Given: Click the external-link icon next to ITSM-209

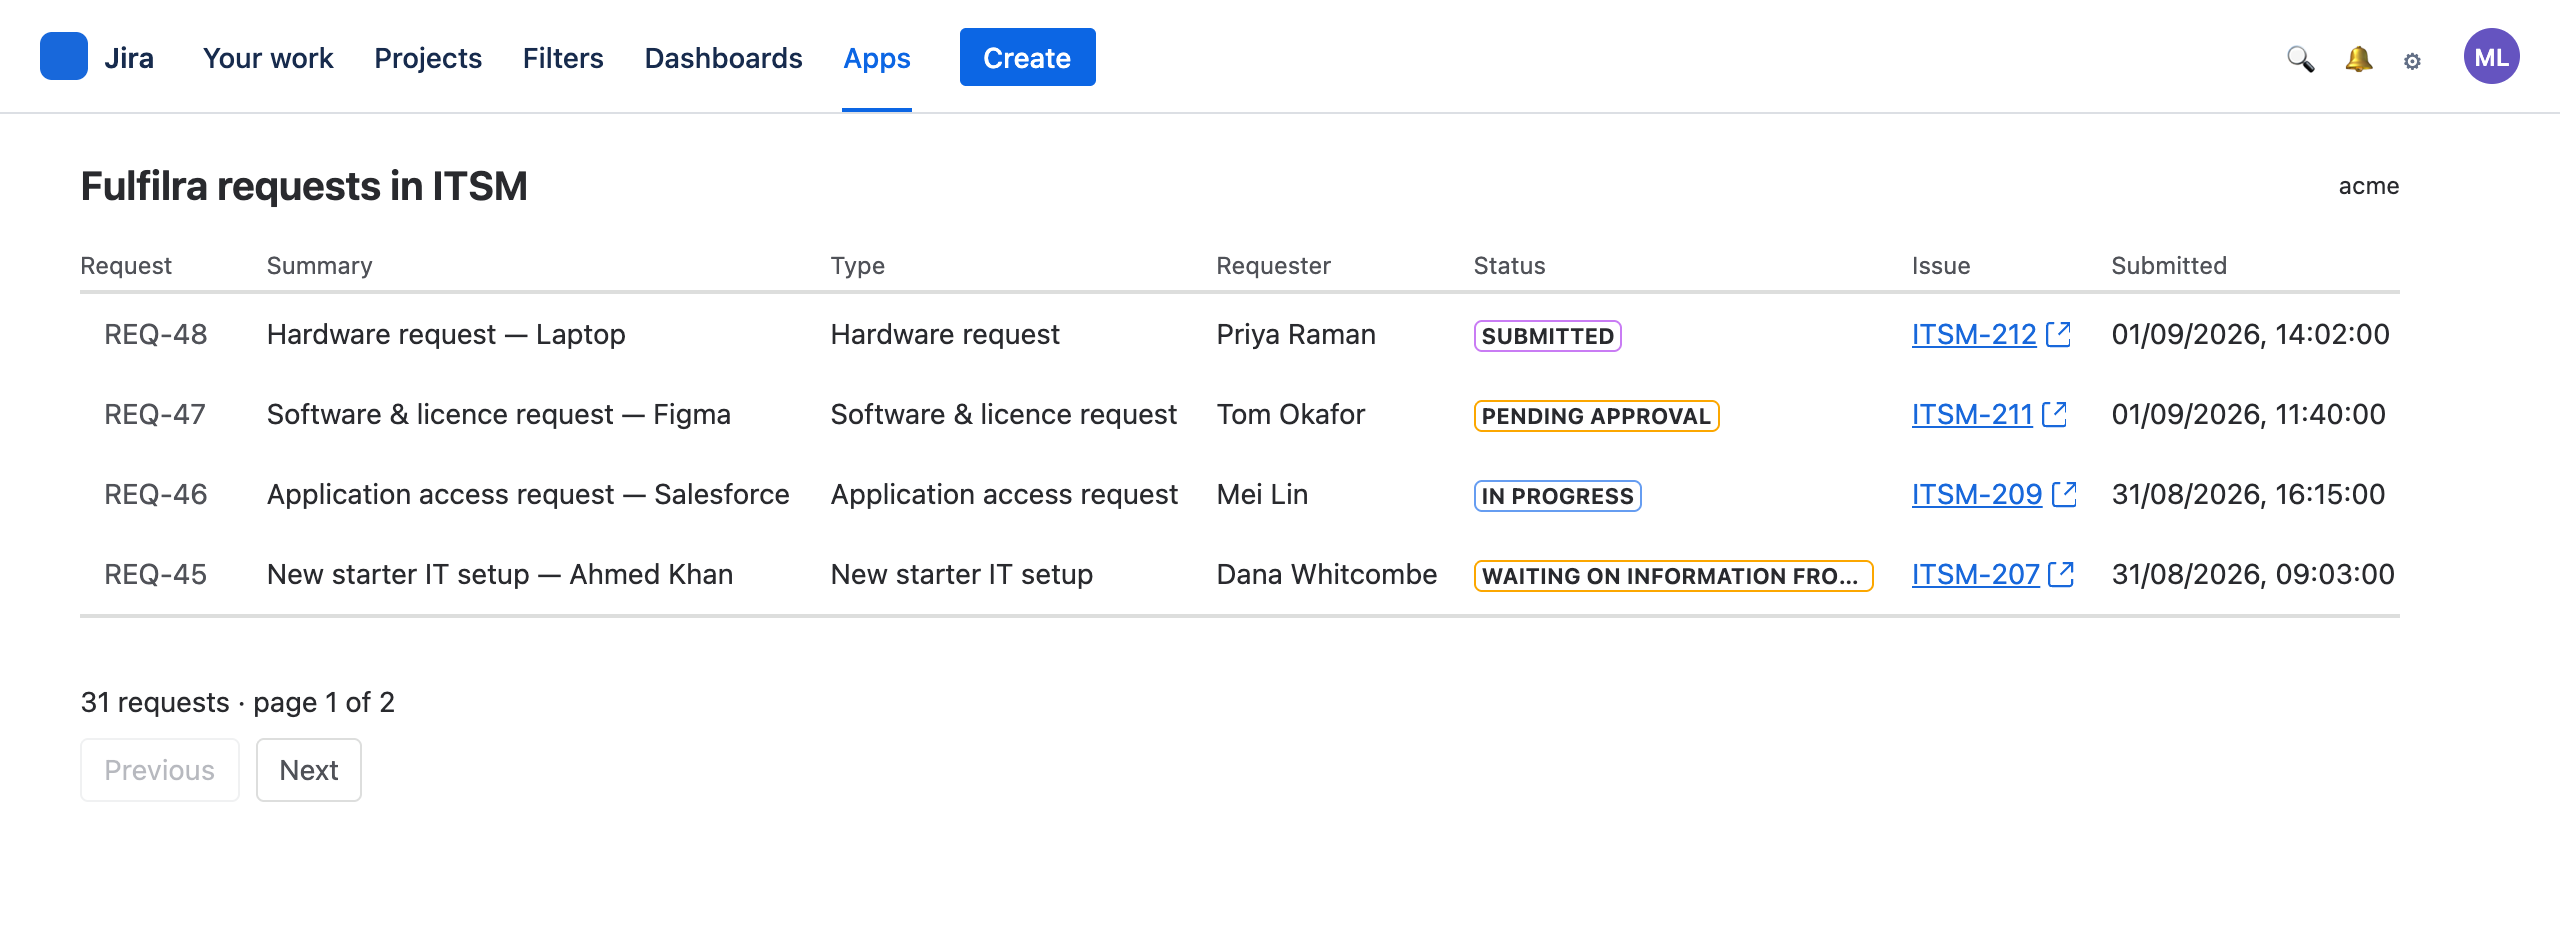Looking at the screenshot, I should click(x=2064, y=494).
